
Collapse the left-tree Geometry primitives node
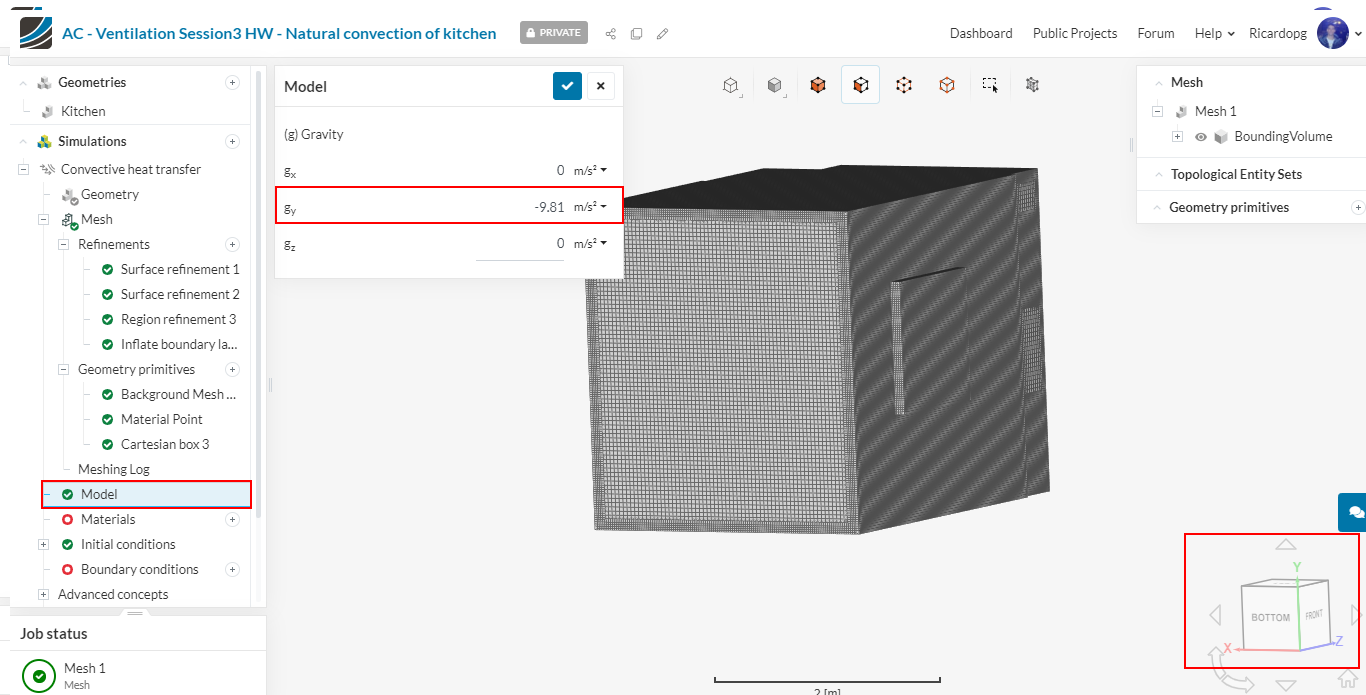coord(63,370)
